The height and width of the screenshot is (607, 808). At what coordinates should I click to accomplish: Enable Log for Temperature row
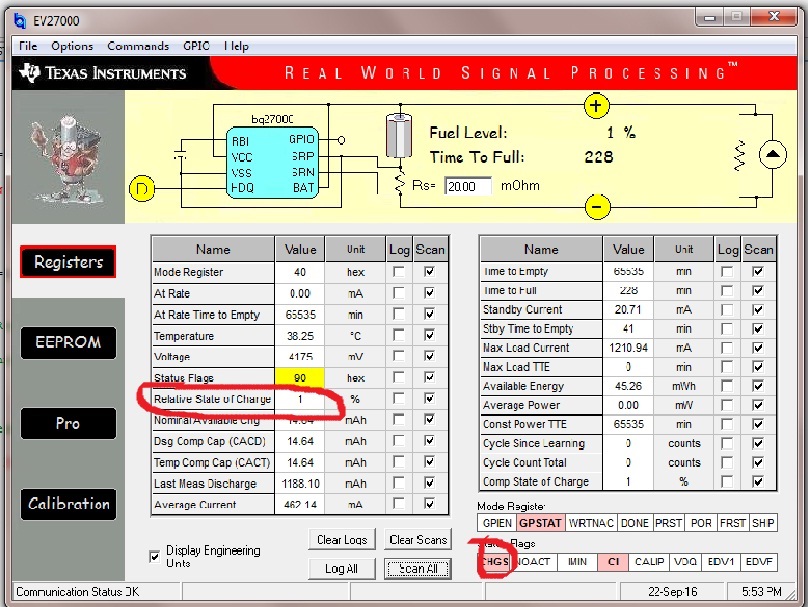(x=398, y=335)
